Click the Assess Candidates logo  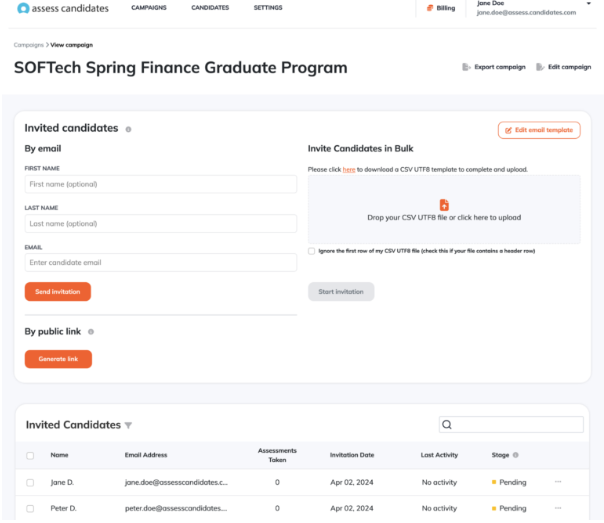click(x=63, y=8)
